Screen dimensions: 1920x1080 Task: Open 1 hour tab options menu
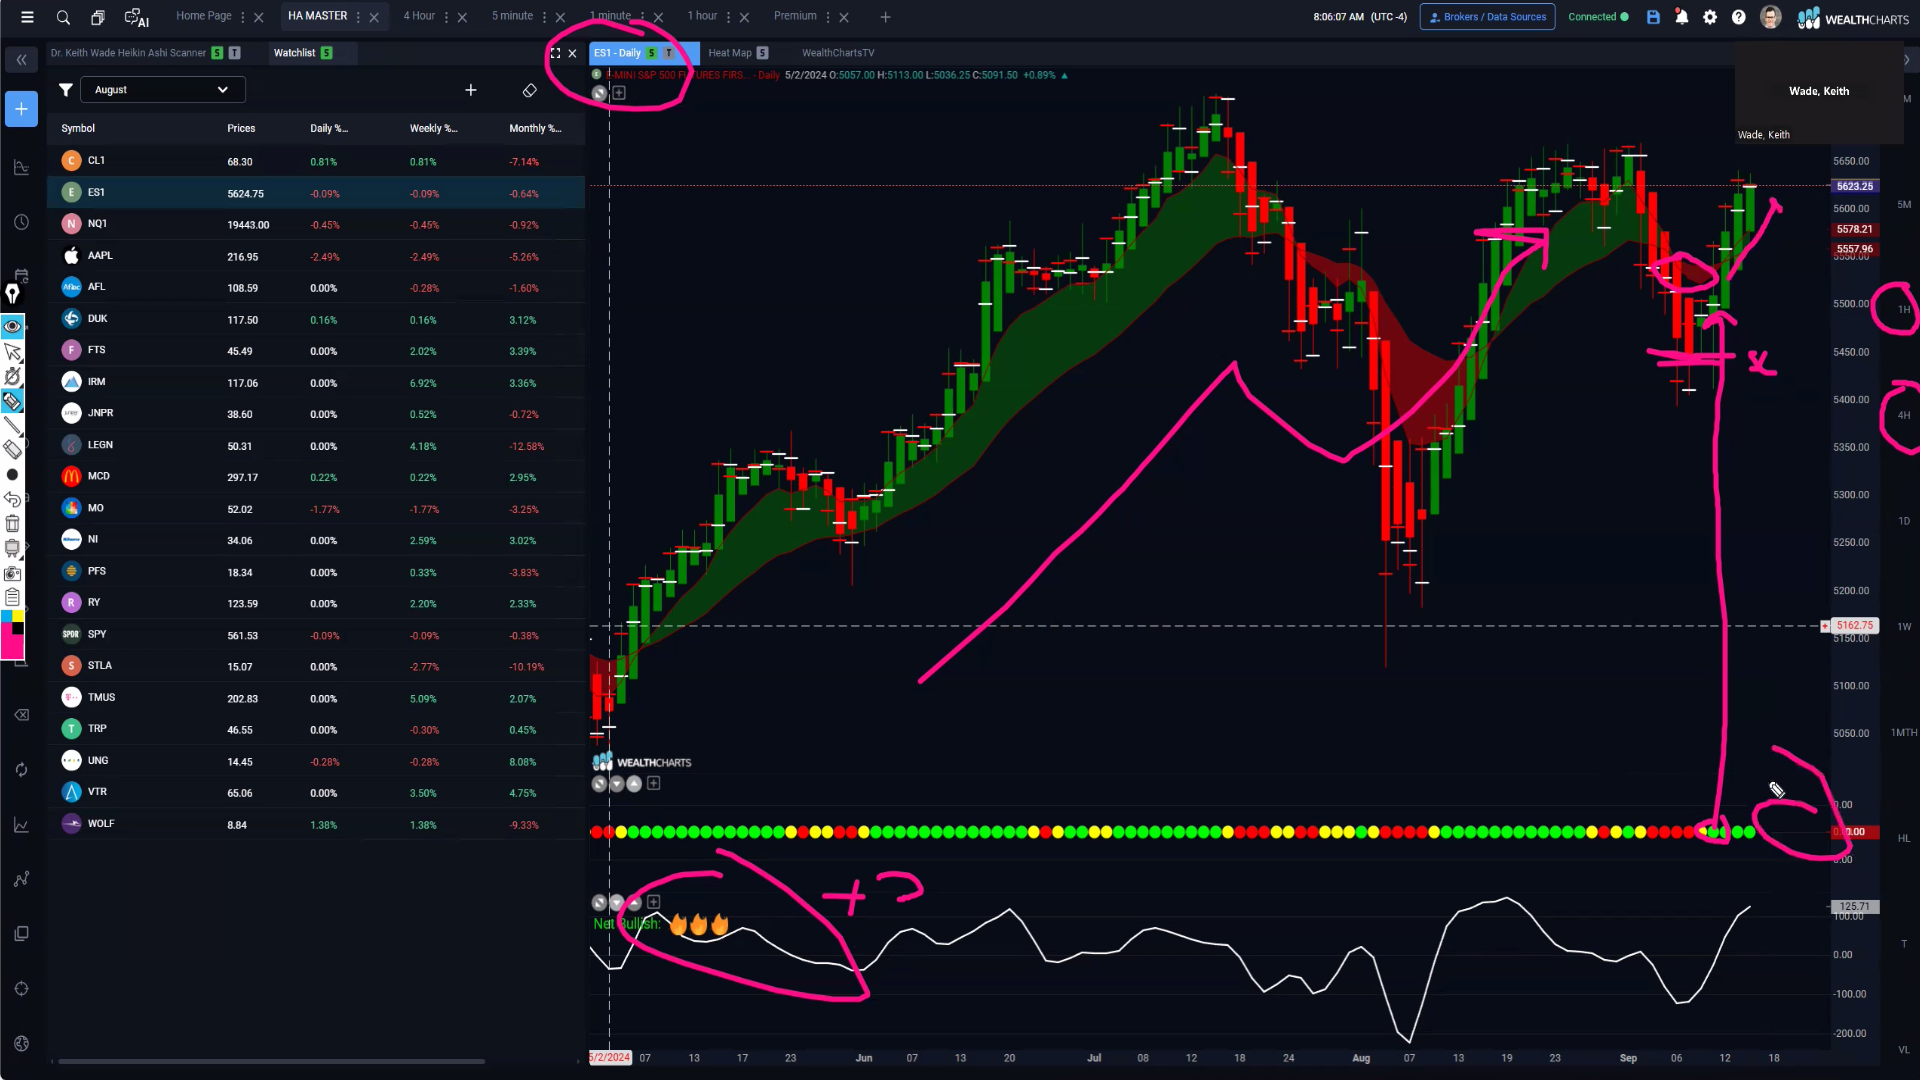click(728, 17)
